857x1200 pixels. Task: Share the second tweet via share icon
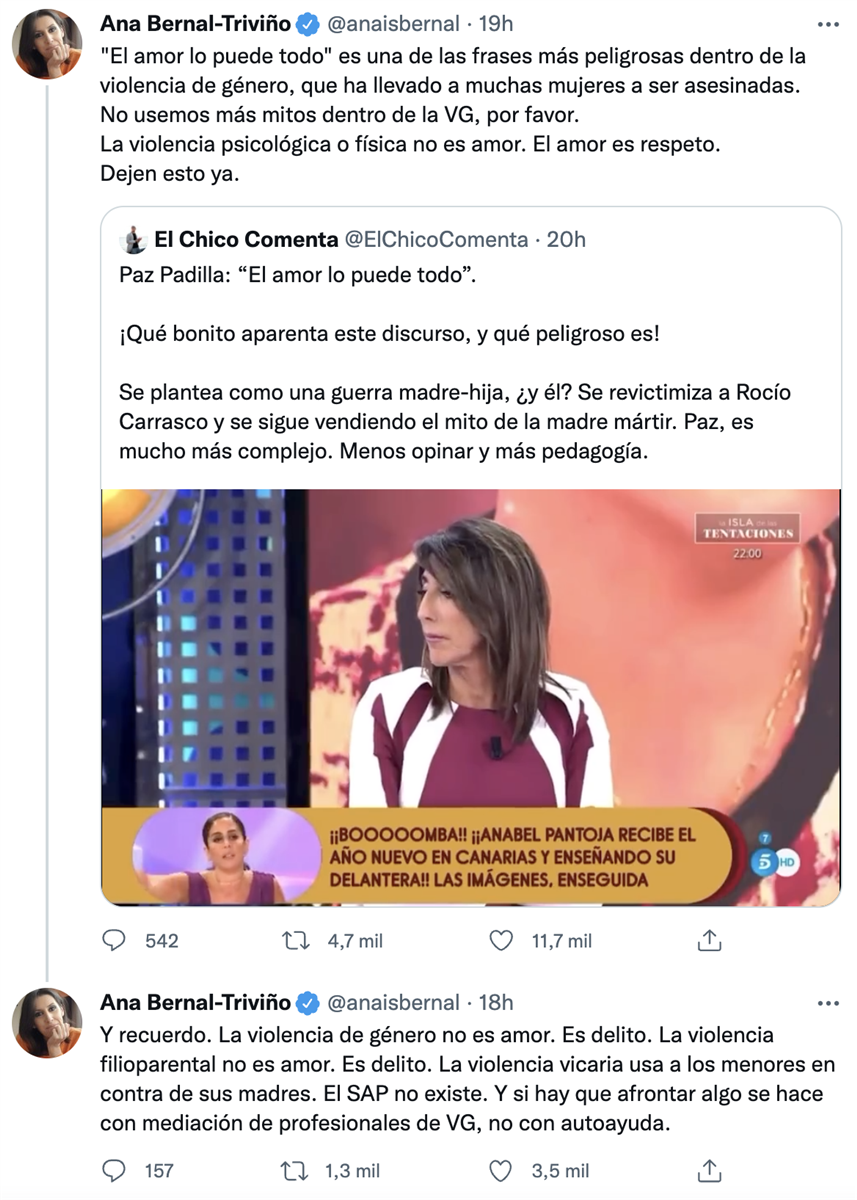click(x=709, y=1170)
